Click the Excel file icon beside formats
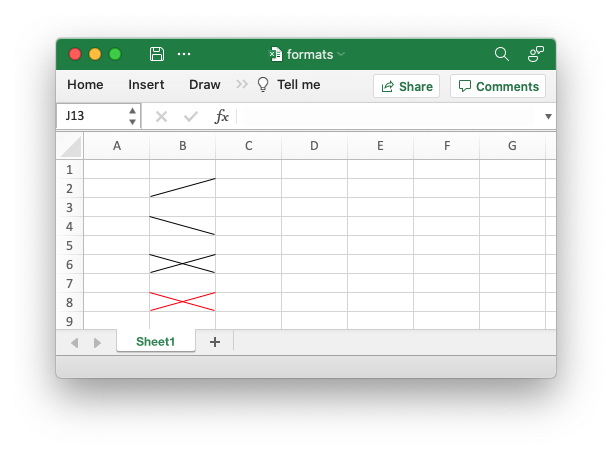The height and width of the screenshot is (452, 612). click(276, 54)
